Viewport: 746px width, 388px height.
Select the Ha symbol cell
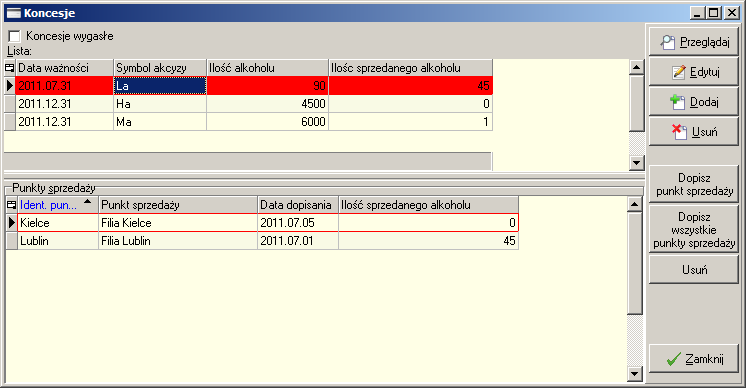pos(160,104)
